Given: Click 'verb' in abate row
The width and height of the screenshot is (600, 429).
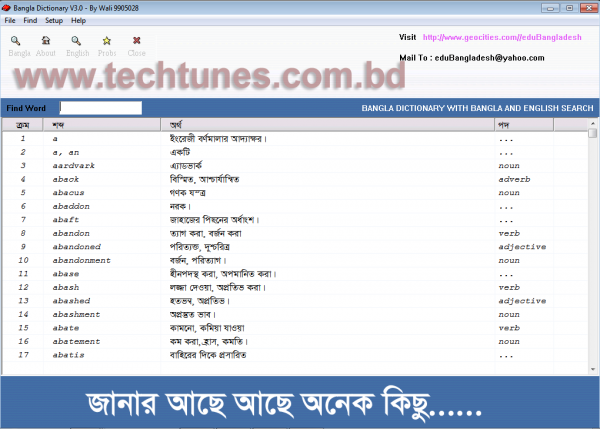Looking at the screenshot, I should tap(509, 328).
